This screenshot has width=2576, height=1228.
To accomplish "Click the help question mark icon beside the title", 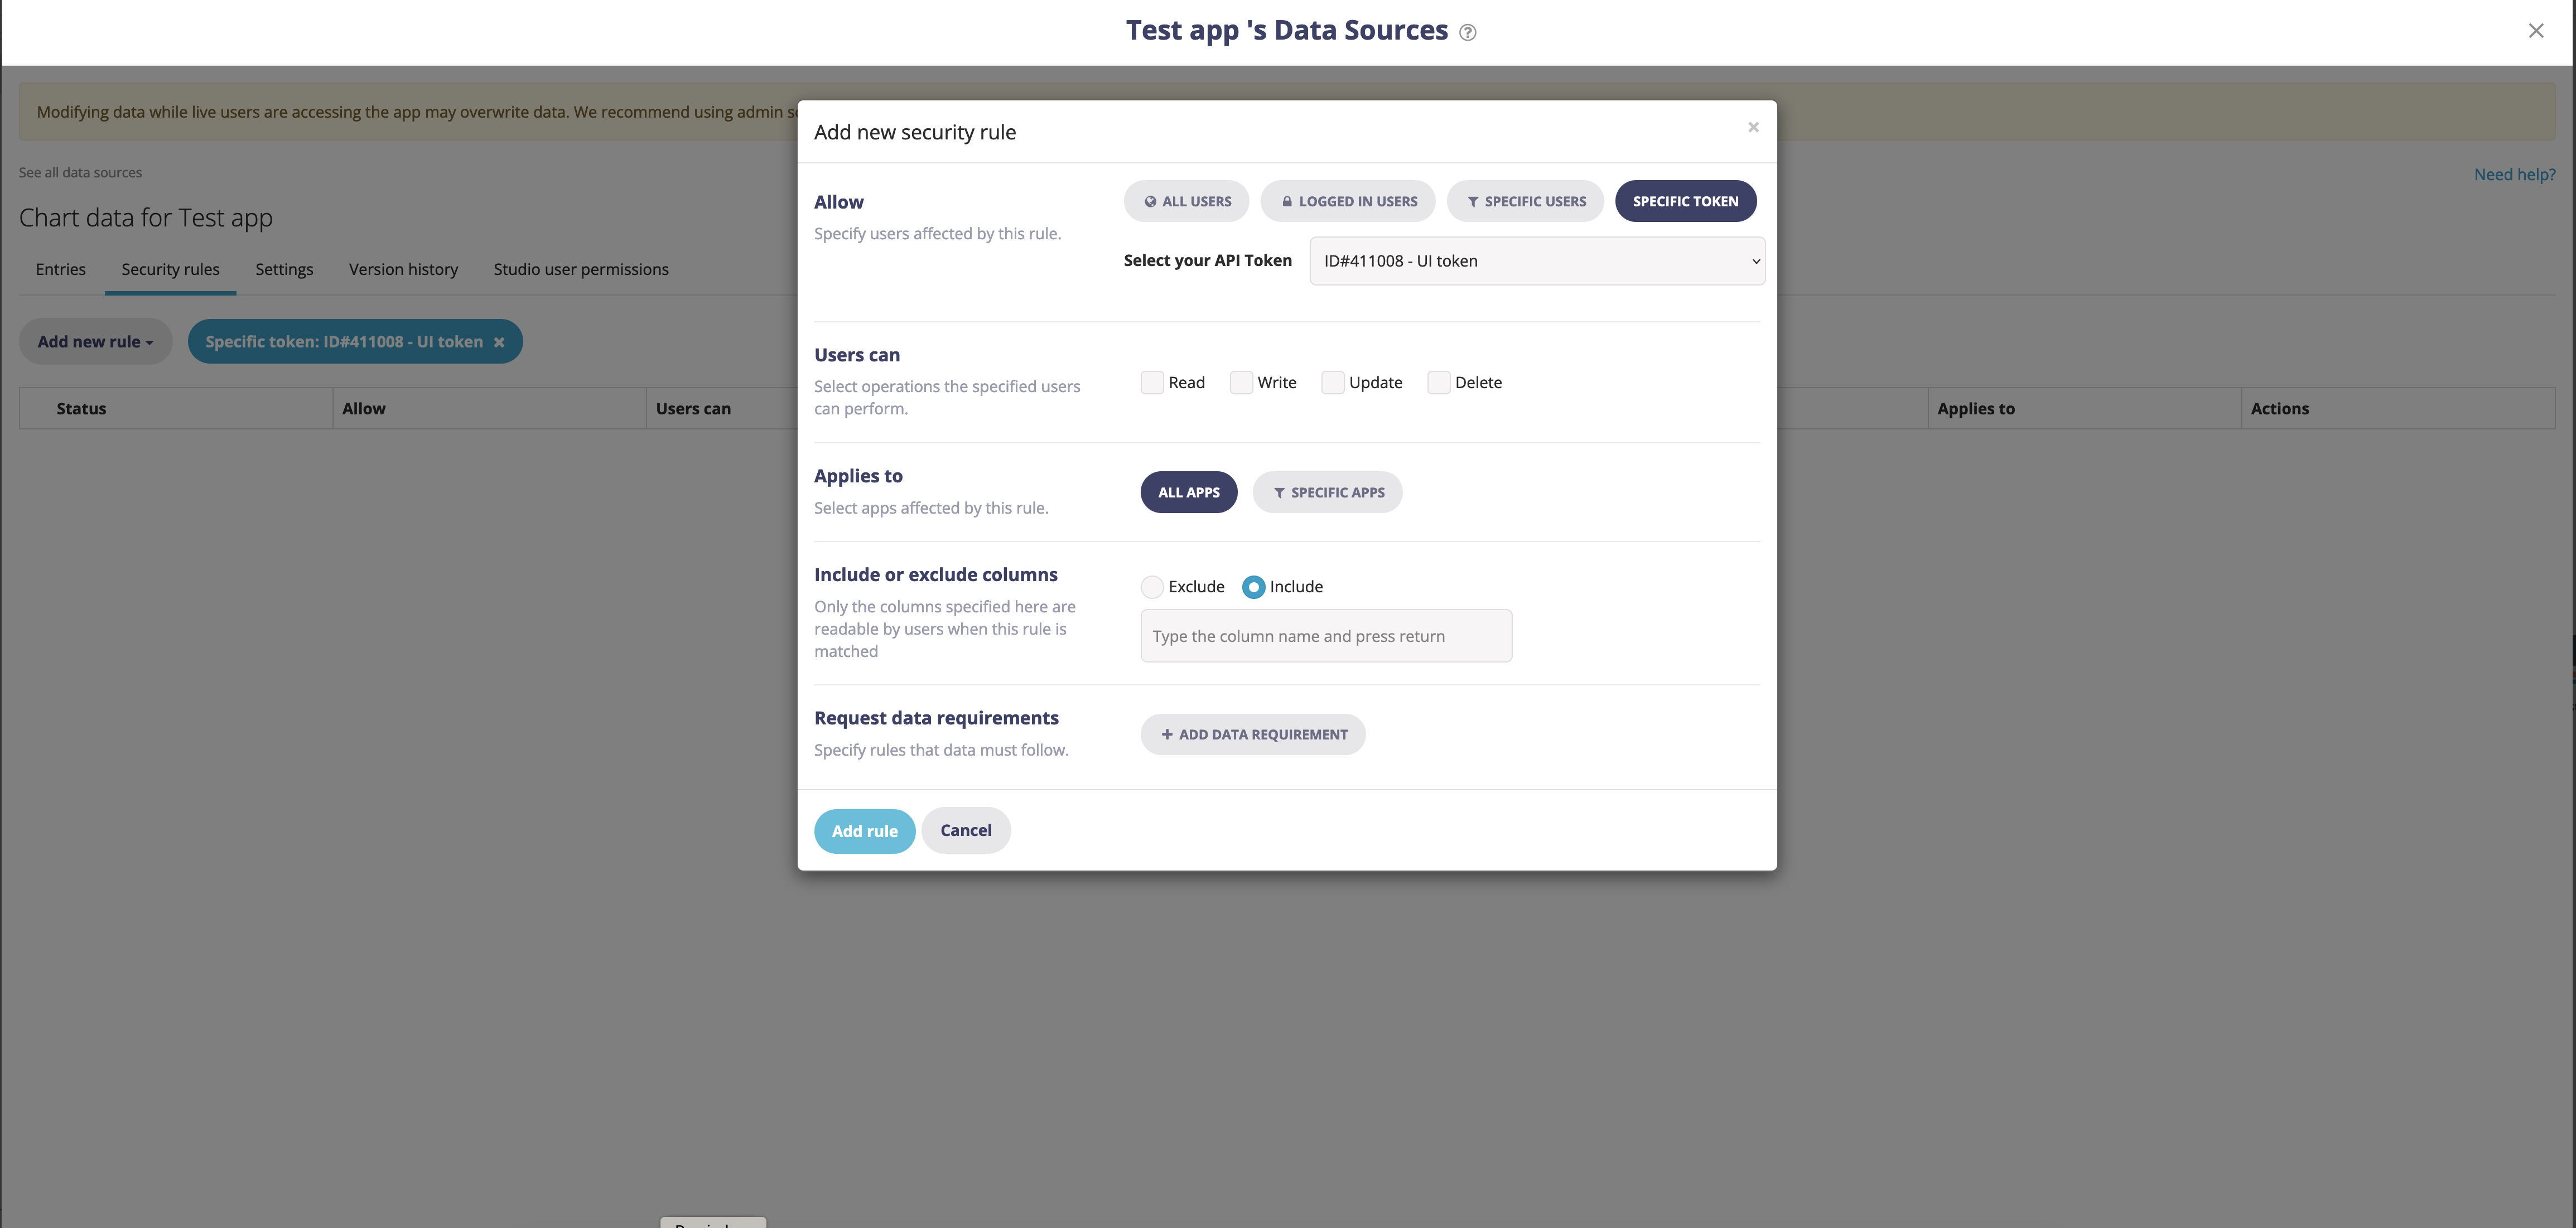I will pyautogui.click(x=1467, y=32).
